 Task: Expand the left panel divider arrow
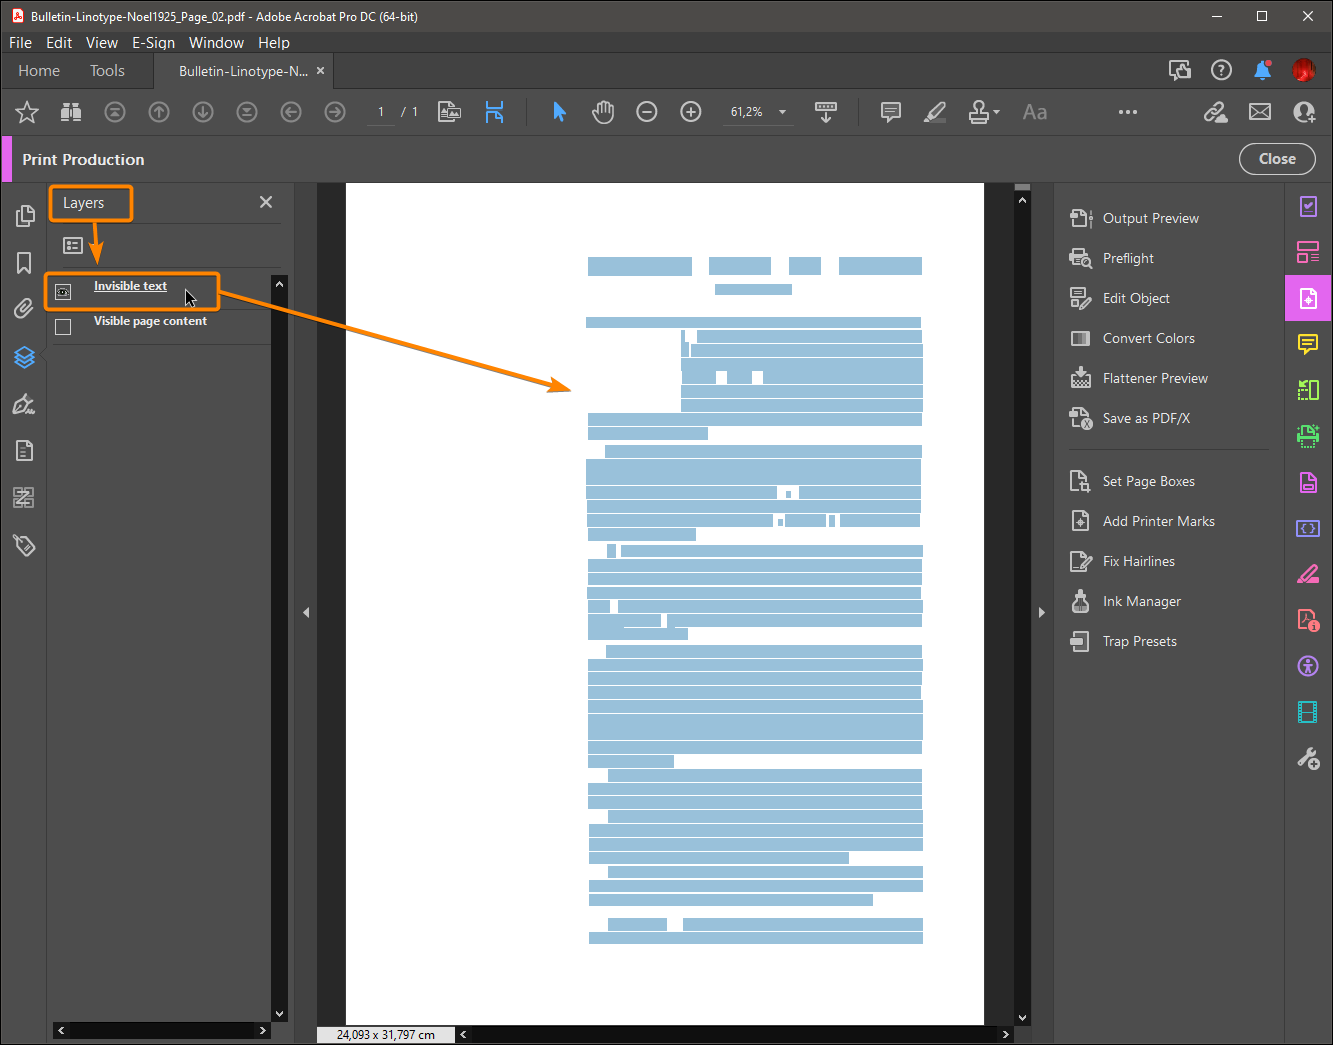click(306, 612)
